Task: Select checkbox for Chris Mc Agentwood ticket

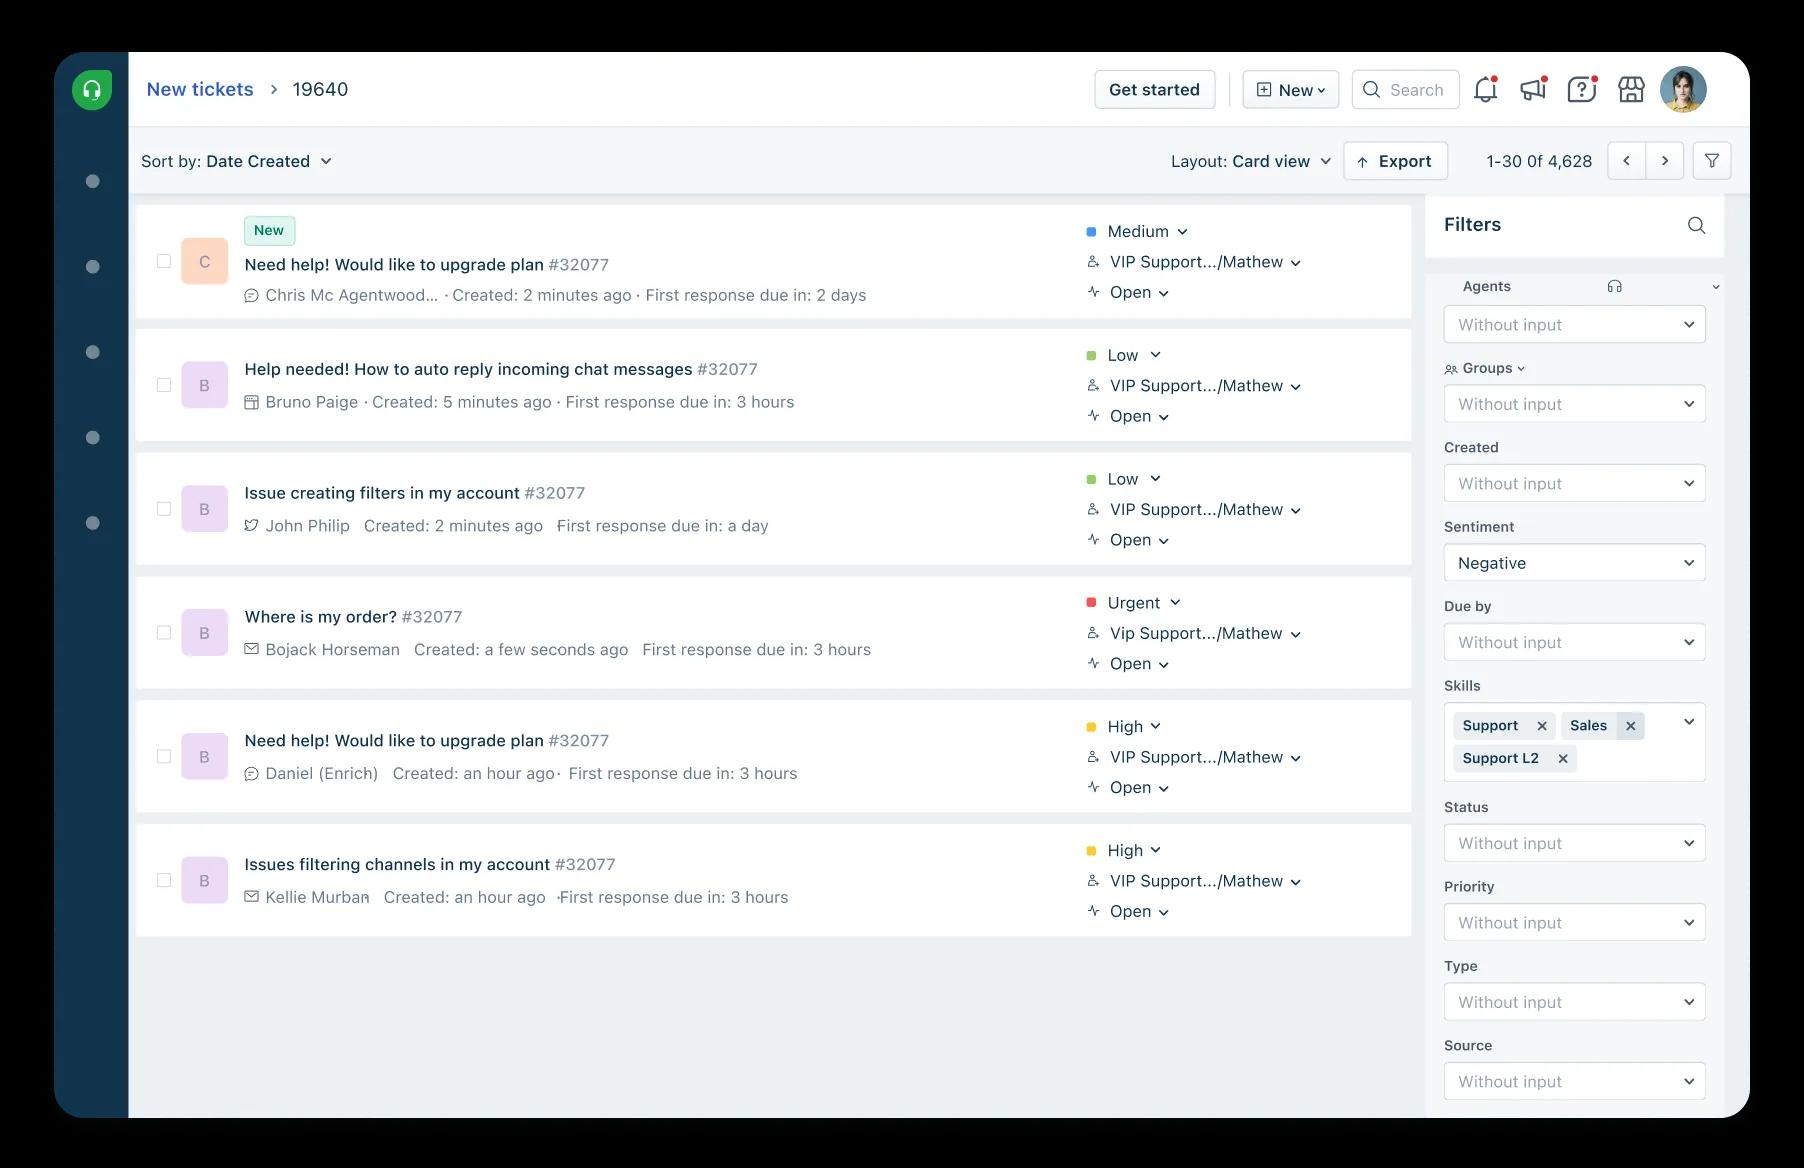Action: (x=164, y=261)
